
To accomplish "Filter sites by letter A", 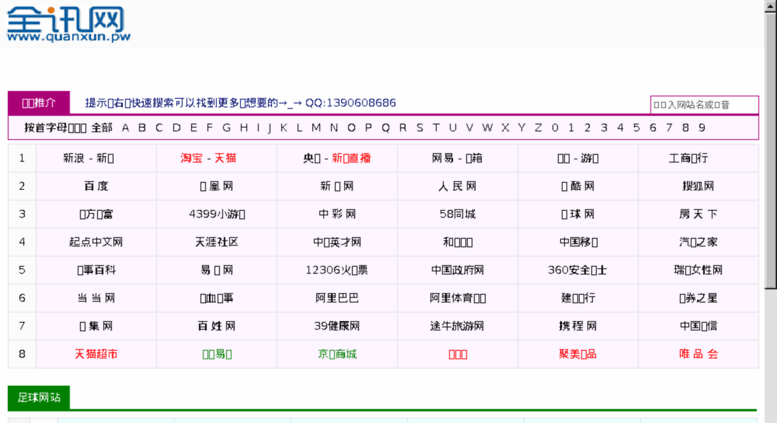I will pos(125,128).
